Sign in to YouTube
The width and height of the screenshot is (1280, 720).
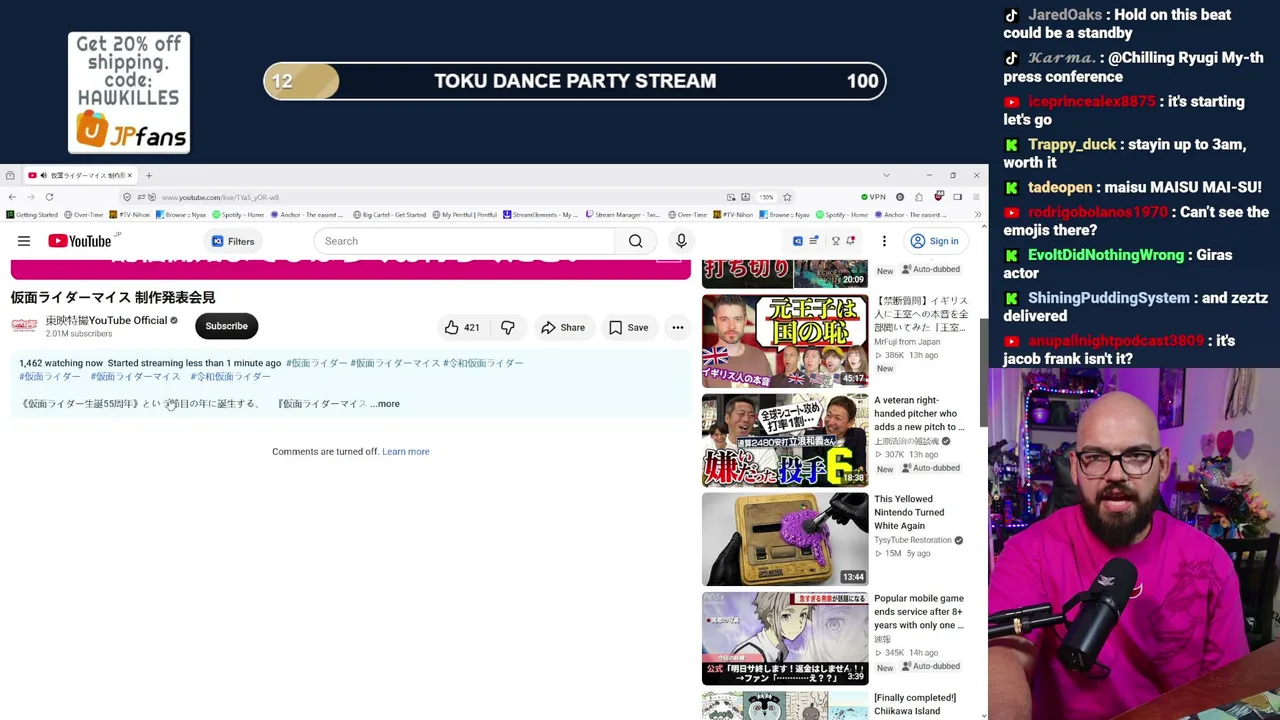pos(934,241)
